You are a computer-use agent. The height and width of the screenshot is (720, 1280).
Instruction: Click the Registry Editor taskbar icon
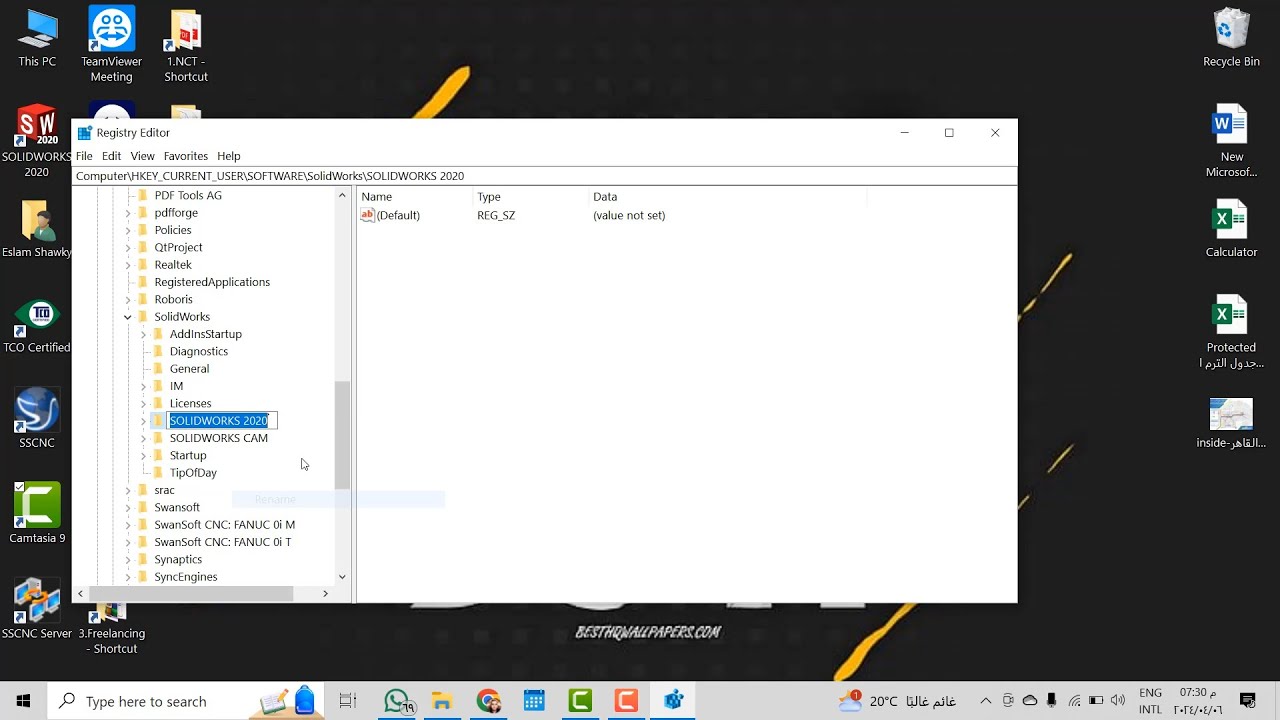[x=673, y=701]
